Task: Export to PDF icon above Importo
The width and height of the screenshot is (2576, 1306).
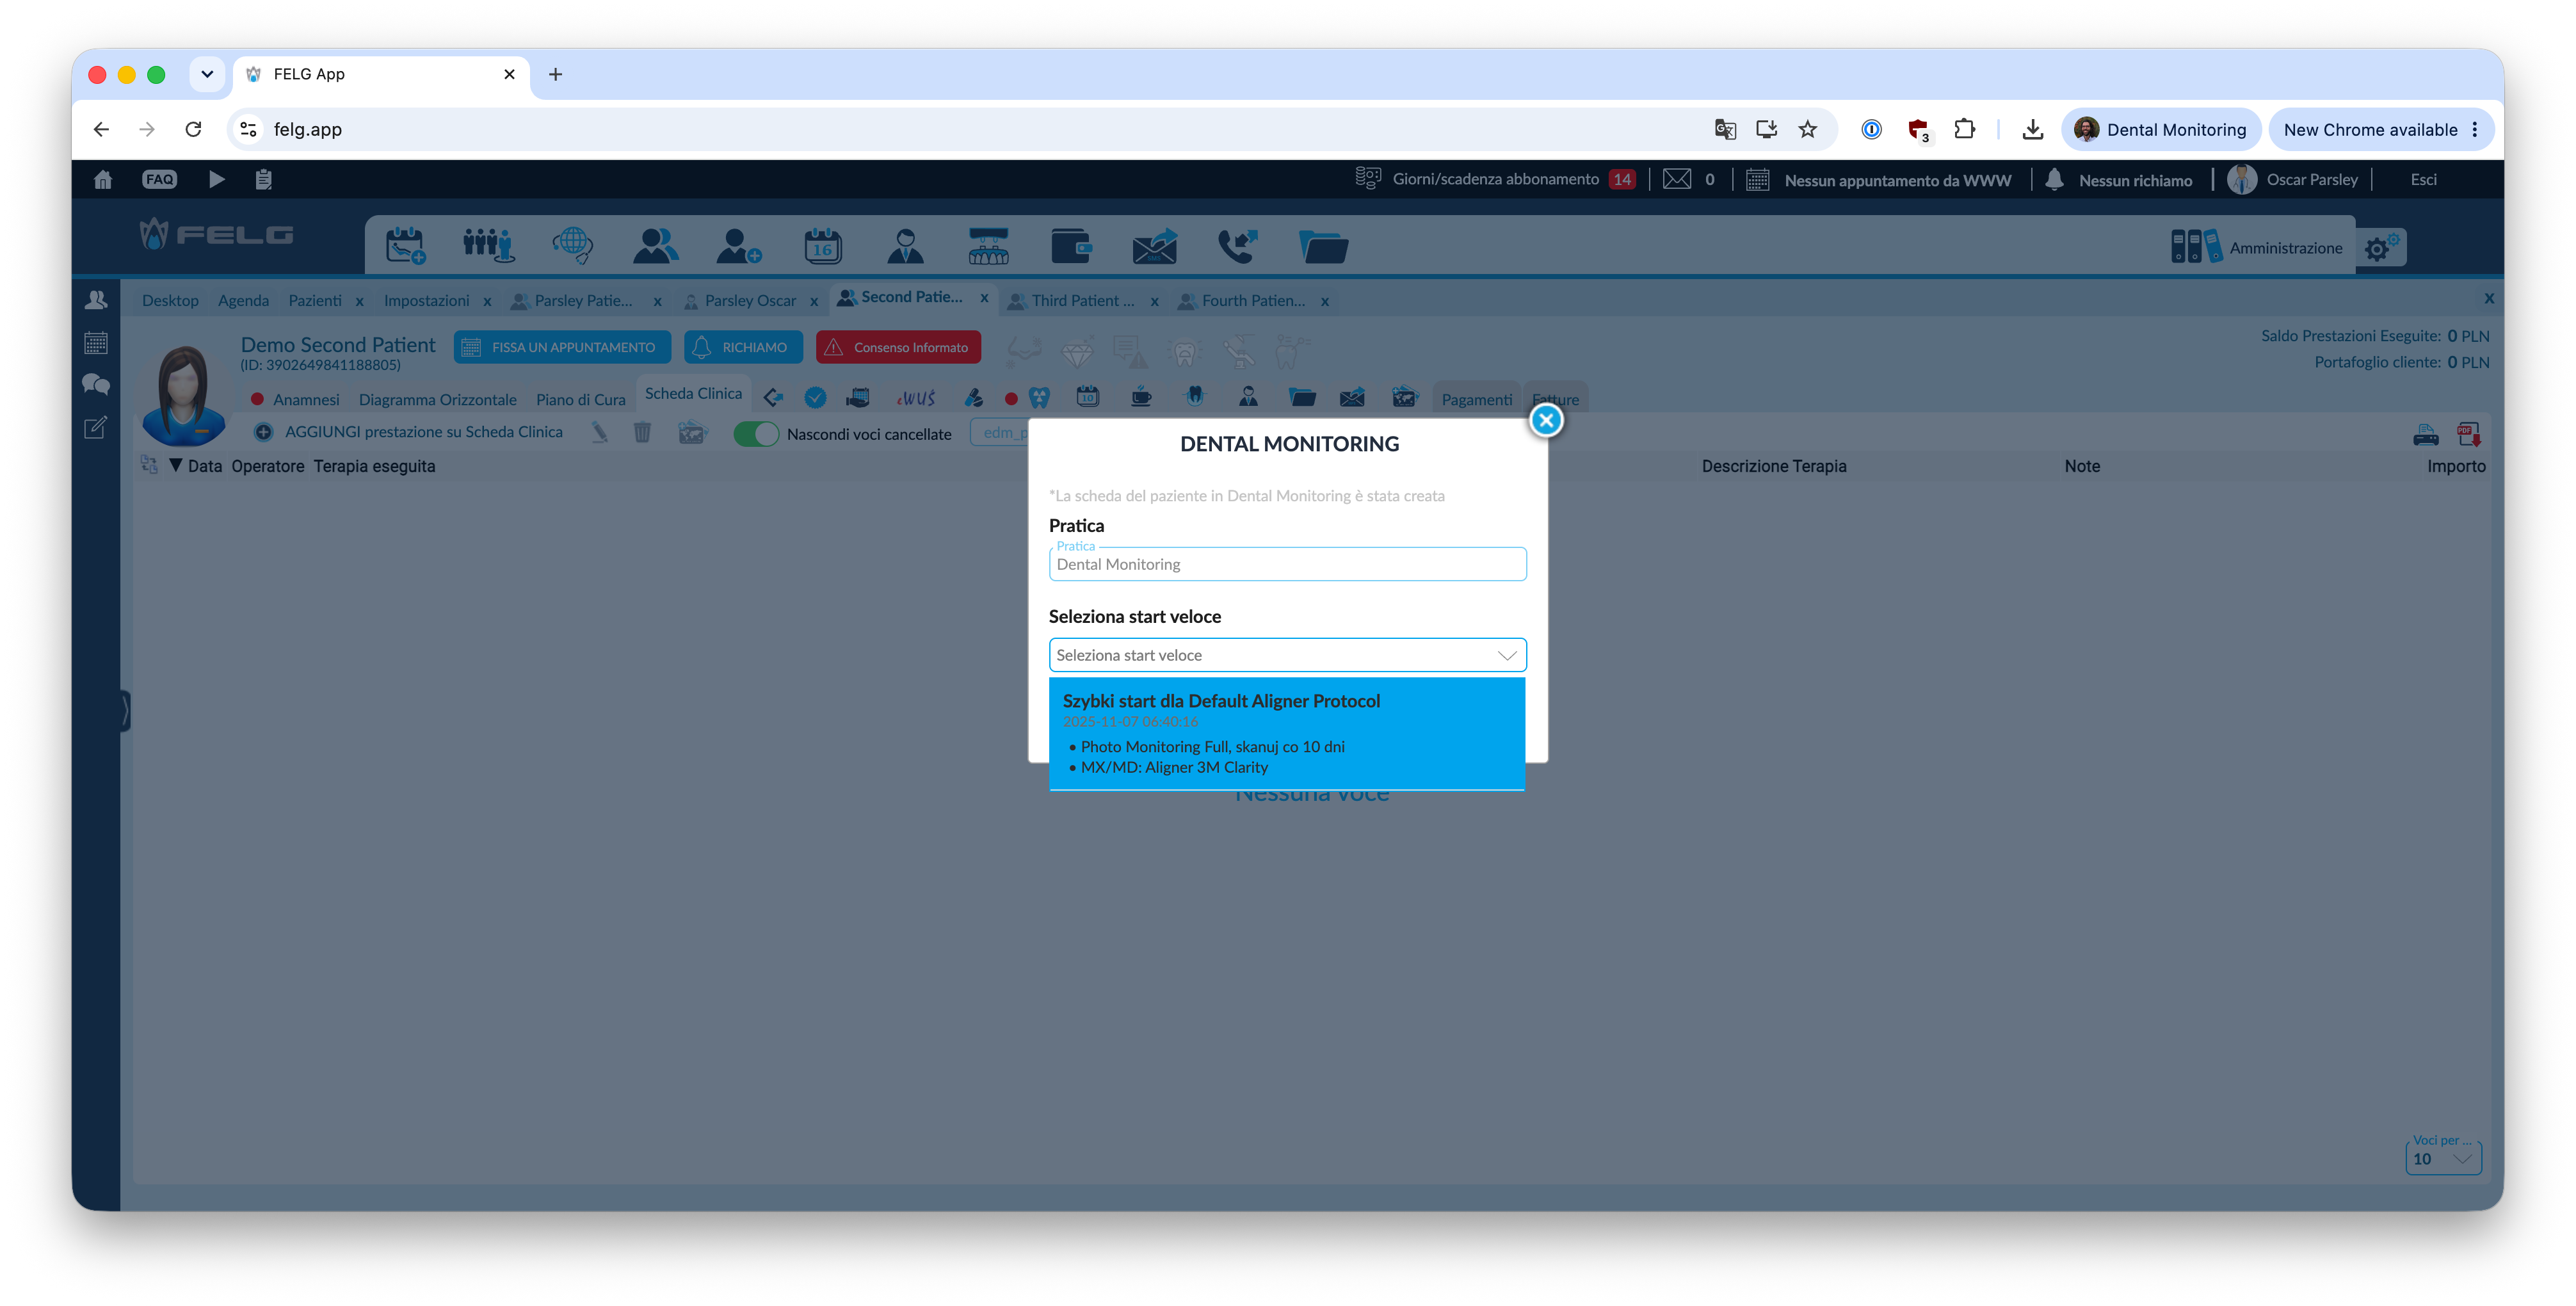Action: coord(2469,435)
